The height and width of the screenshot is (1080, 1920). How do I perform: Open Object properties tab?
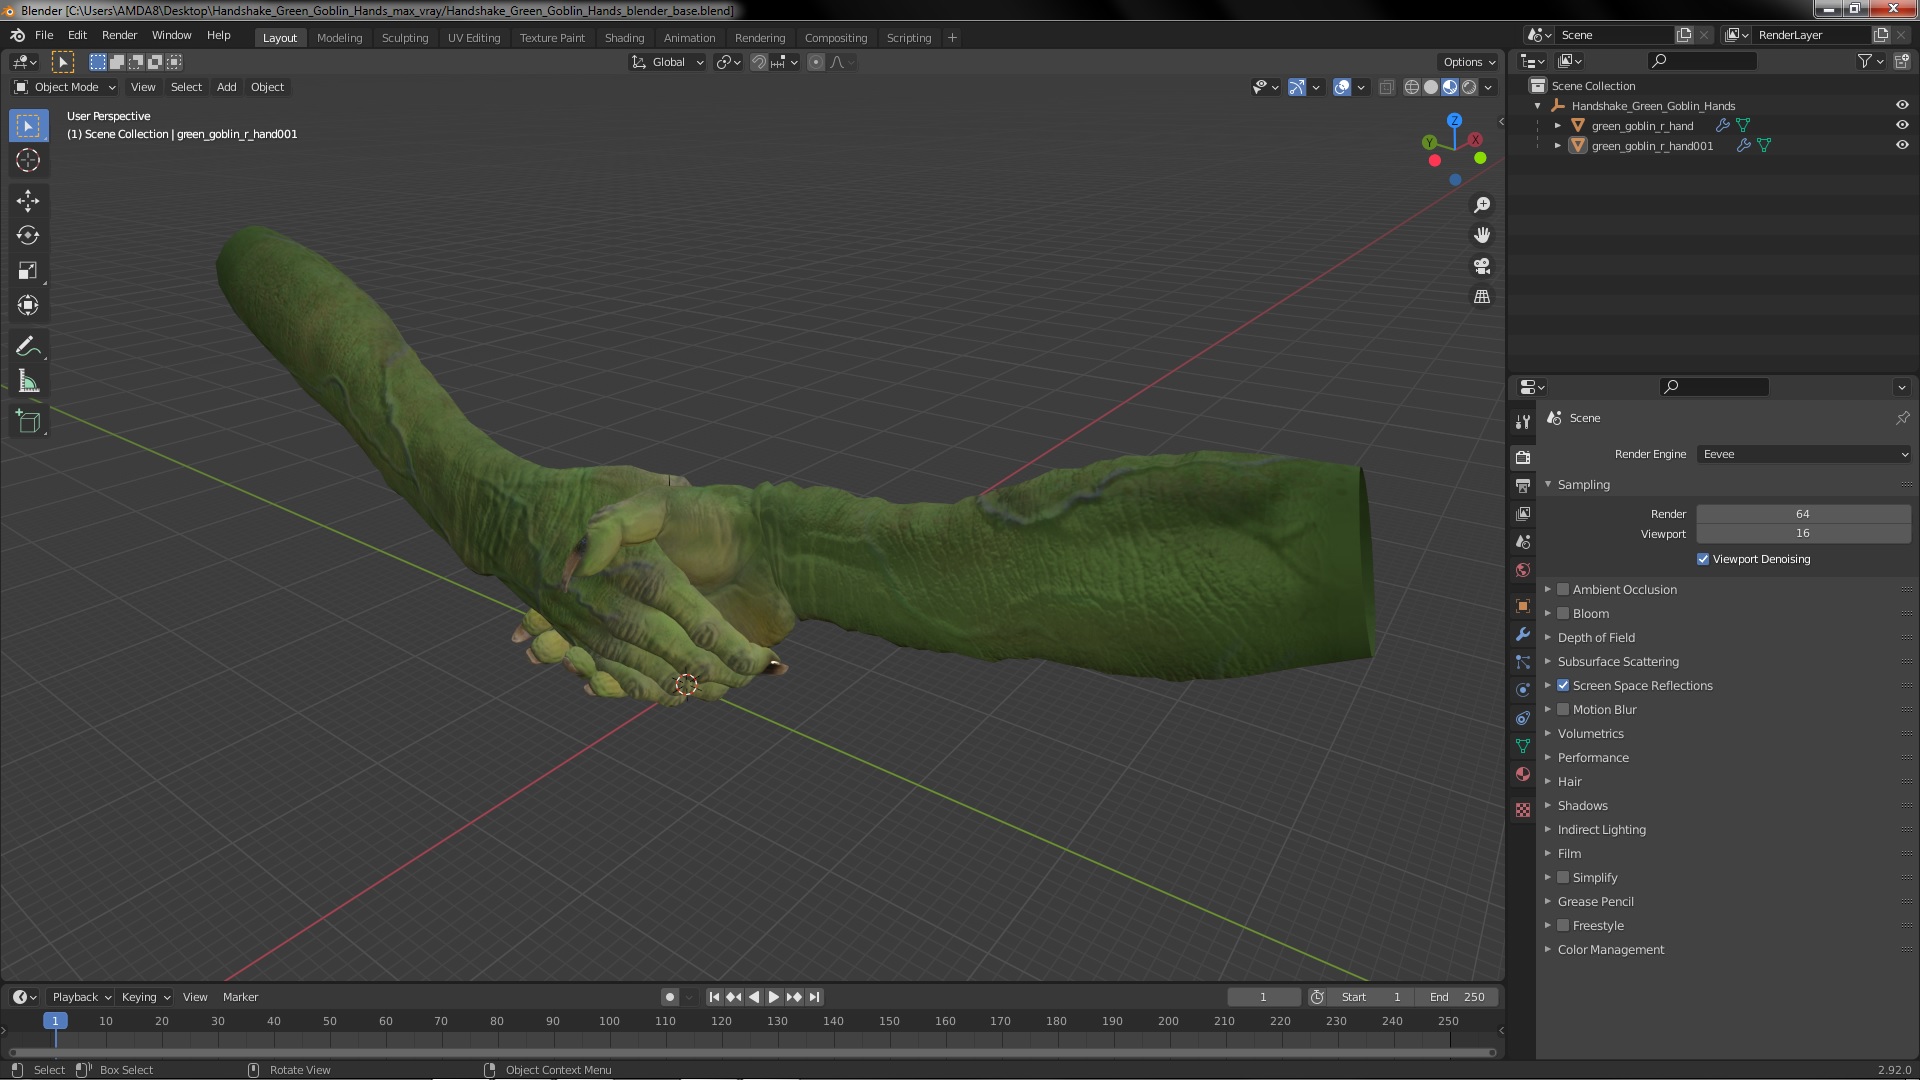pos(1523,606)
